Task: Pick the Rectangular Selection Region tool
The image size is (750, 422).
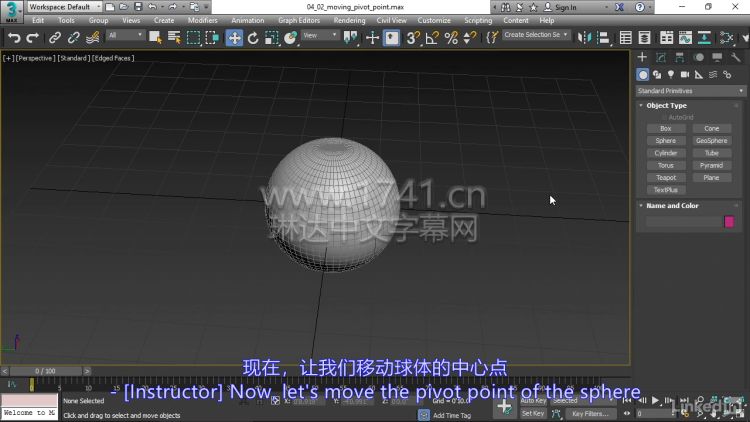Action: coord(193,38)
